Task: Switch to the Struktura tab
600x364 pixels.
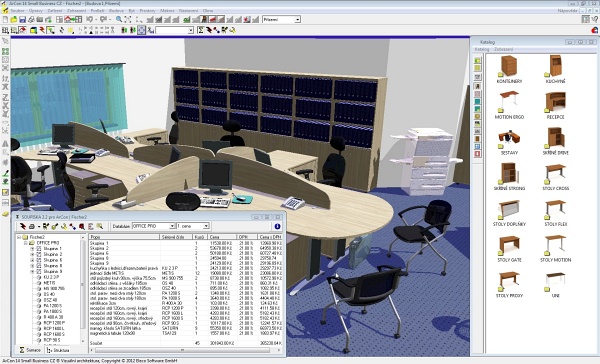Action: click(x=59, y=350)
